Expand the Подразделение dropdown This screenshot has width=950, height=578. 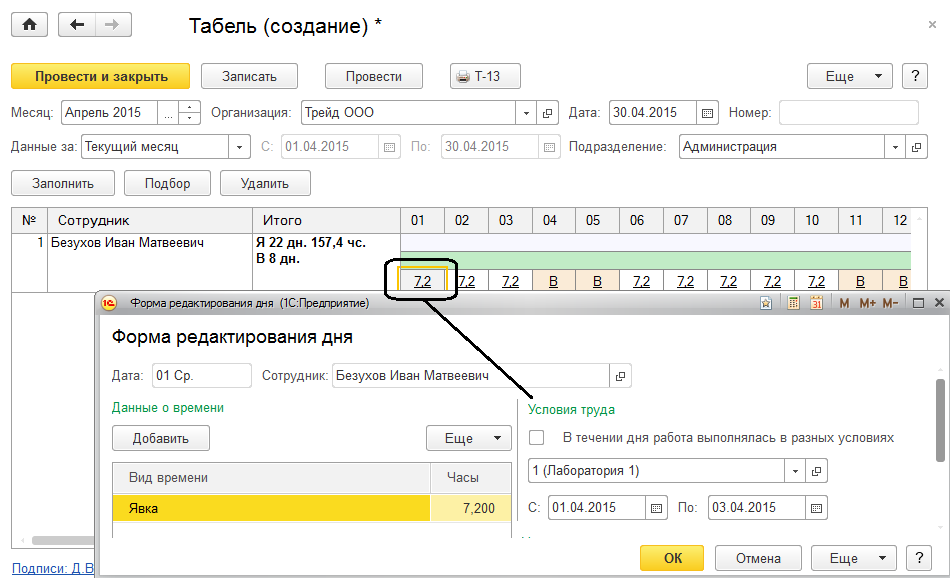coord(895,147)
